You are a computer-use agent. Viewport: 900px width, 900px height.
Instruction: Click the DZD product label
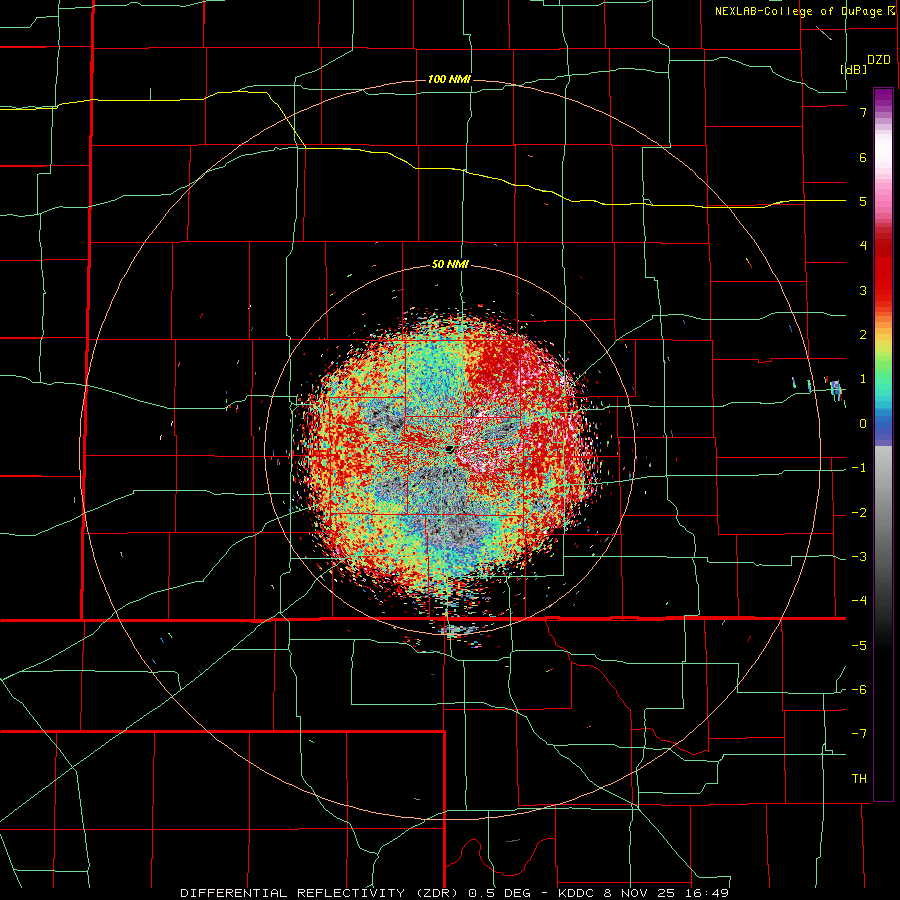[x=878, y=60]
